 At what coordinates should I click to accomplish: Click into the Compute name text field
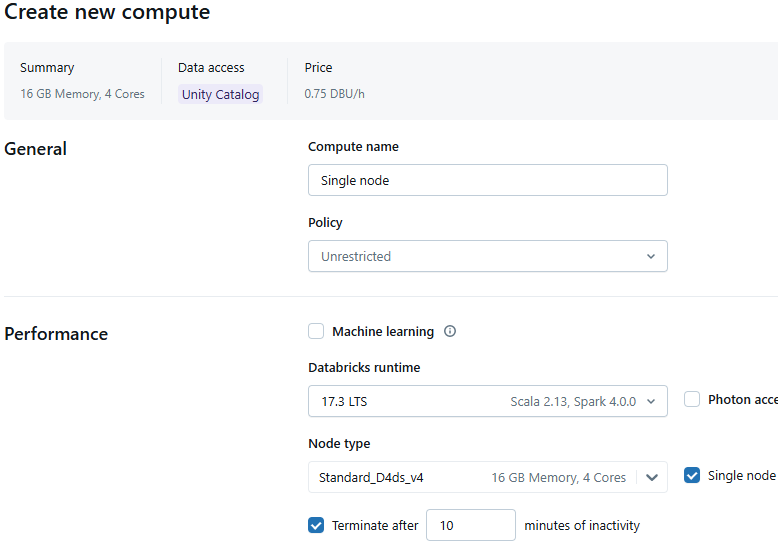coord(487,181)
